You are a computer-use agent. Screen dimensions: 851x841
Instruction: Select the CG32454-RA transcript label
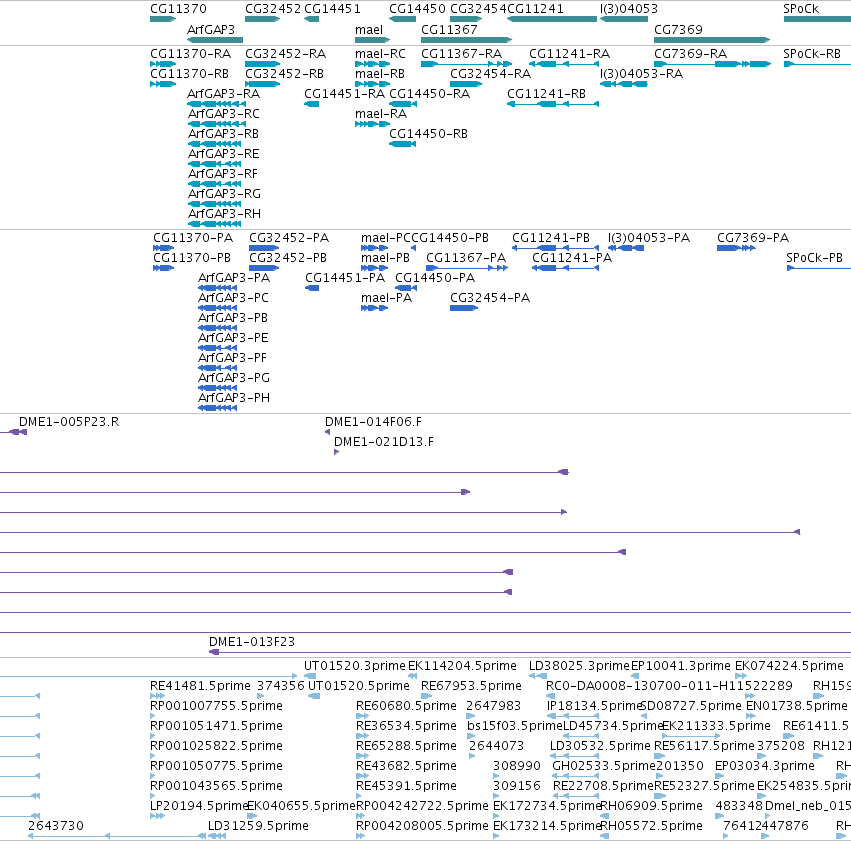point(491,74)
